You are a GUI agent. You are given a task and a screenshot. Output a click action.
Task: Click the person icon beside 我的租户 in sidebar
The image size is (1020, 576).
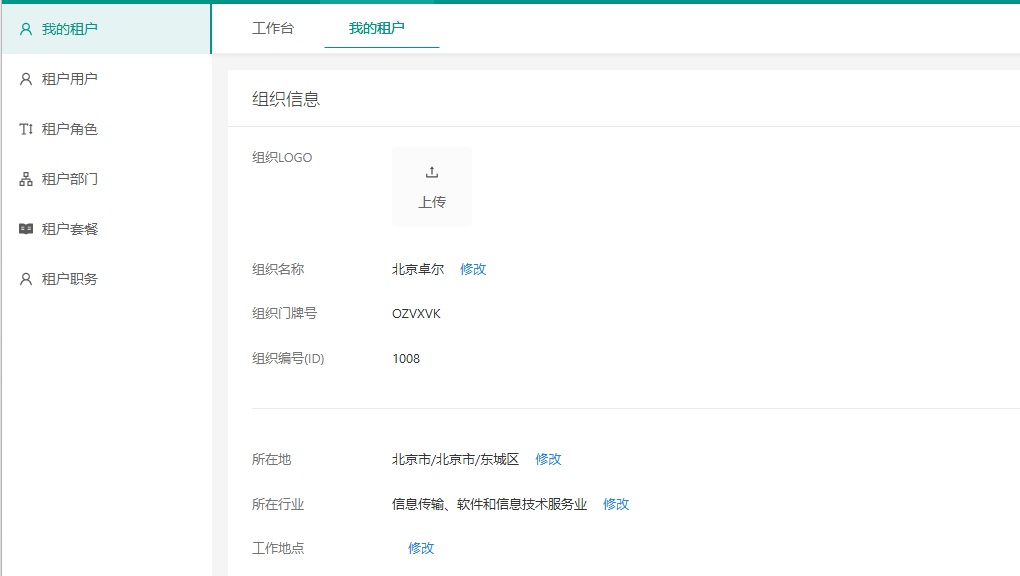point(26,29)
